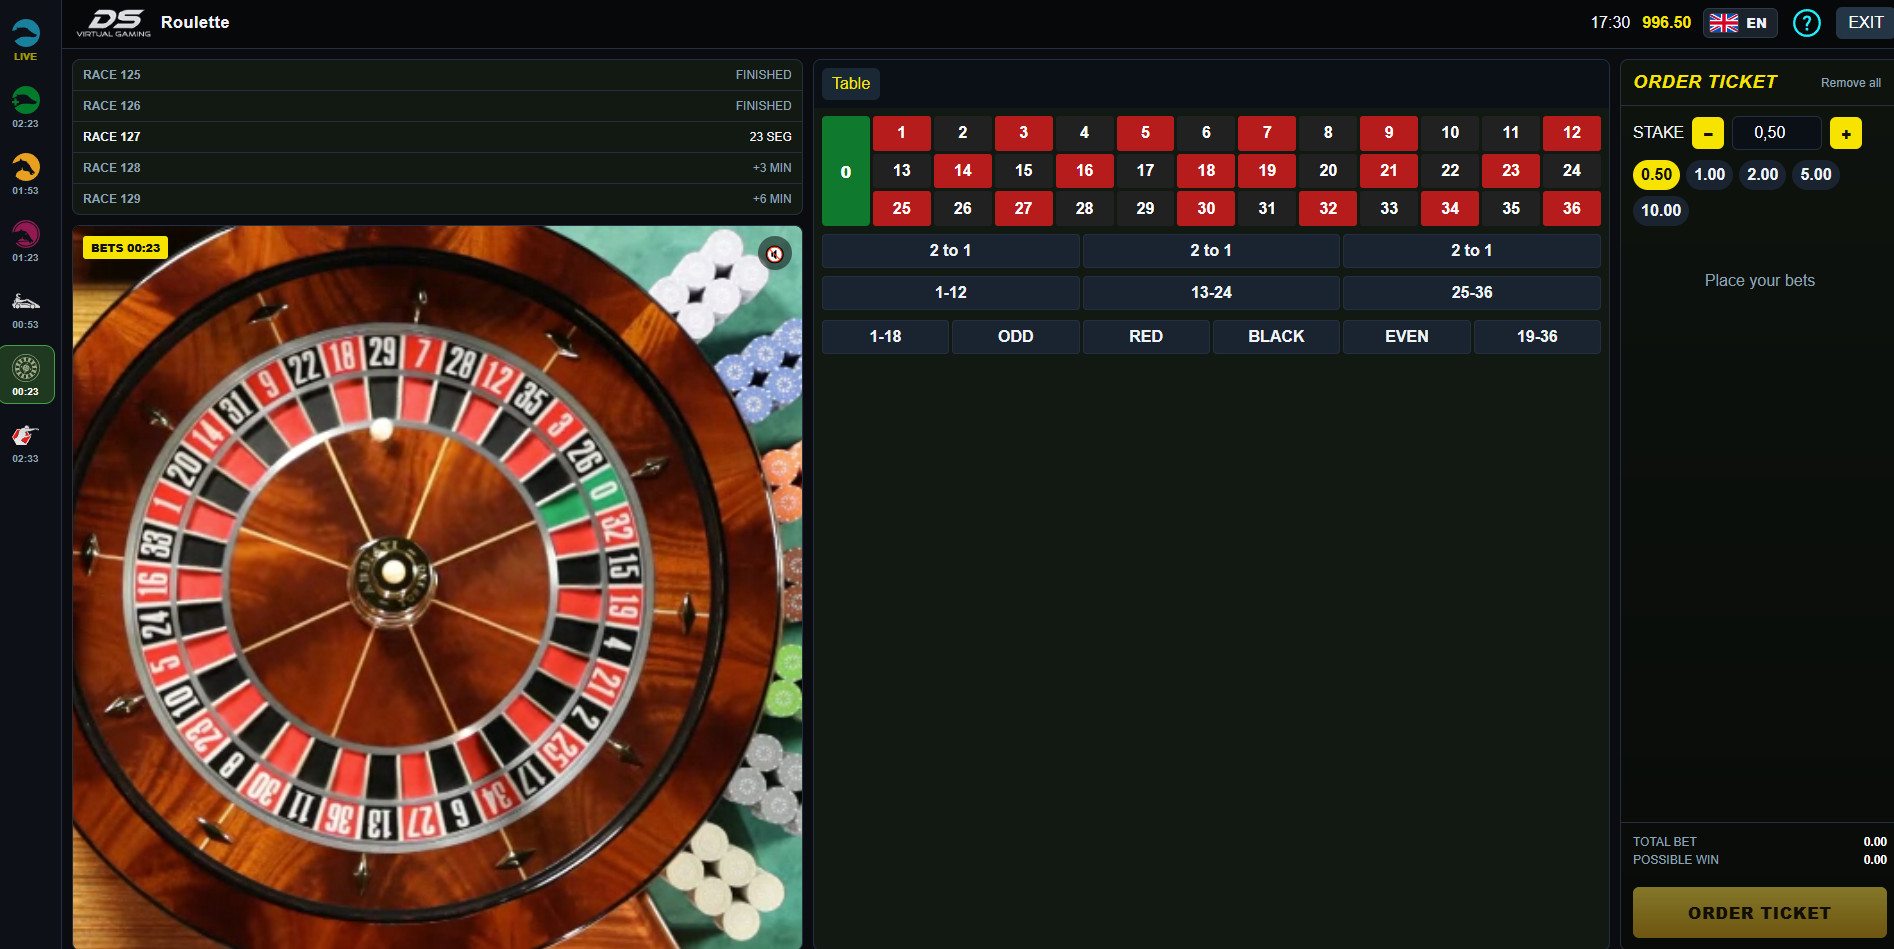
Task: Select the 10.00 stake chip
Action: click(1661, 211)
